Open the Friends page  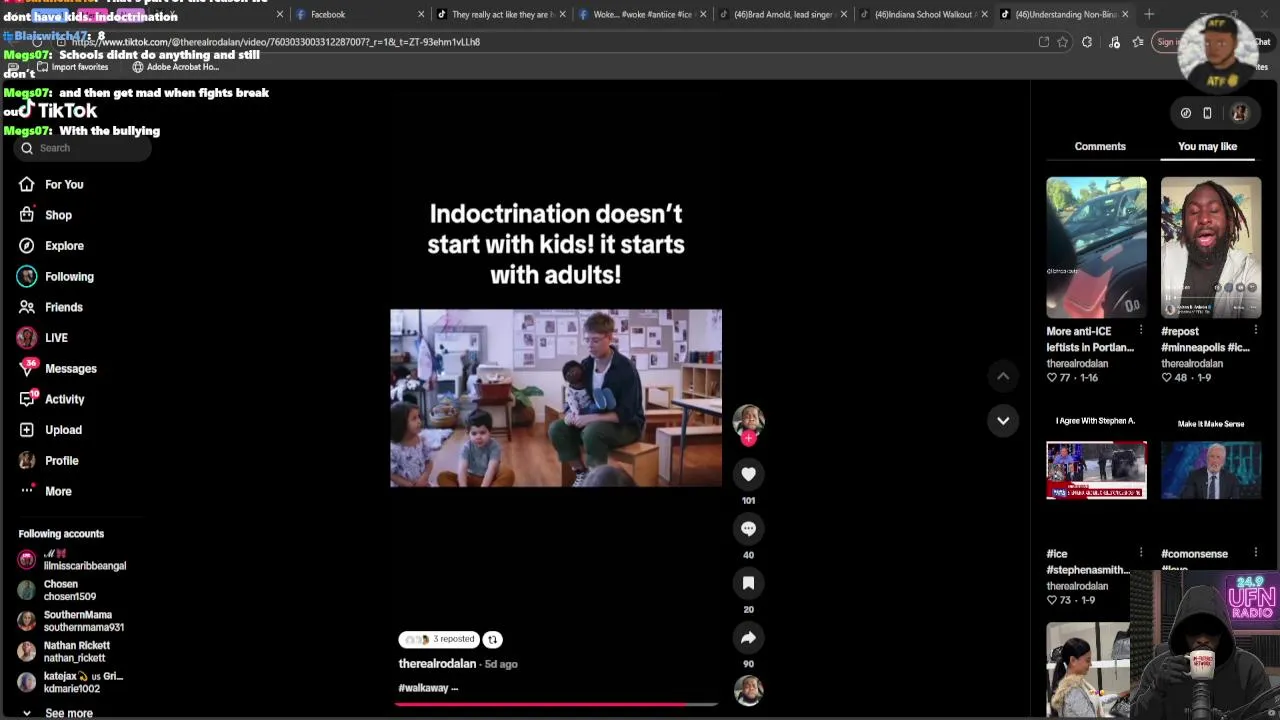51,307
